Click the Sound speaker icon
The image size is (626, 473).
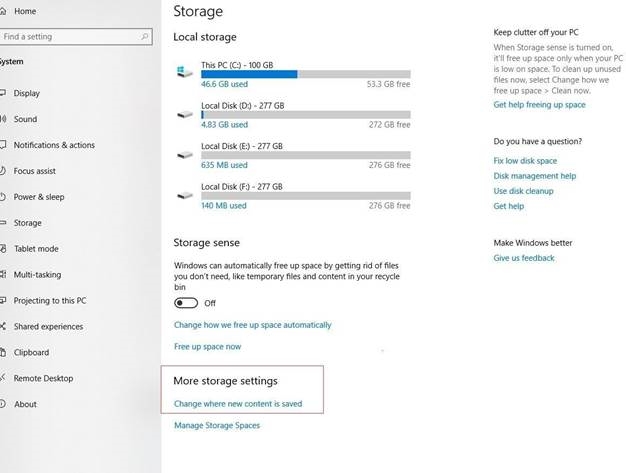click(x=3, y=119)
